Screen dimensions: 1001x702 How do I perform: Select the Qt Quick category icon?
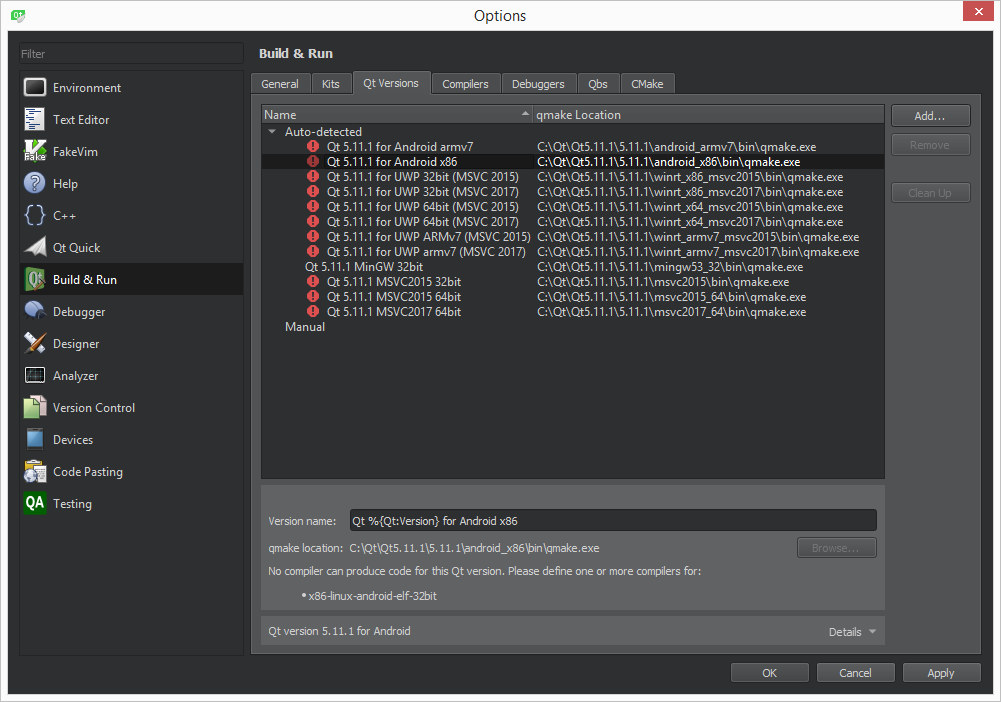click(36, 248)
